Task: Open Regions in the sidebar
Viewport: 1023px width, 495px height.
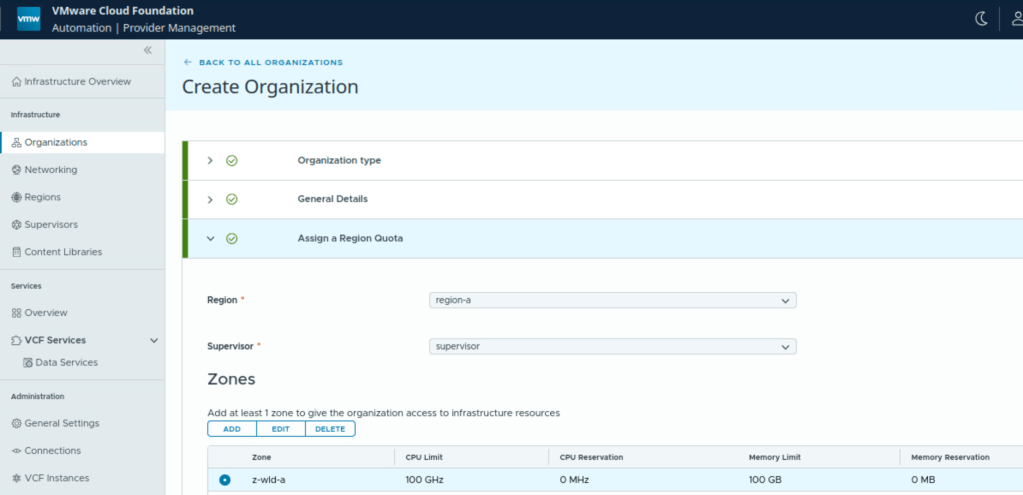Action: coord(42,197)
